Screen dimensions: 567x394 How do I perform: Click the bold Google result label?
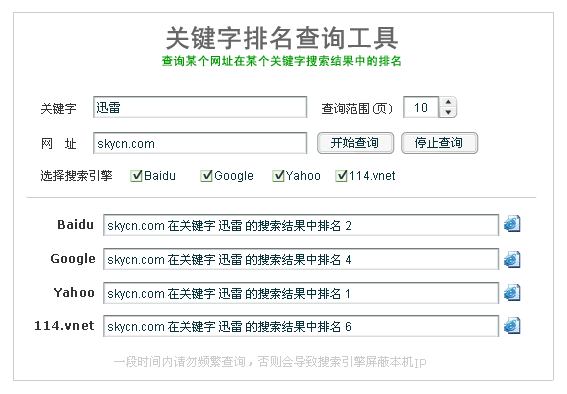73,259
